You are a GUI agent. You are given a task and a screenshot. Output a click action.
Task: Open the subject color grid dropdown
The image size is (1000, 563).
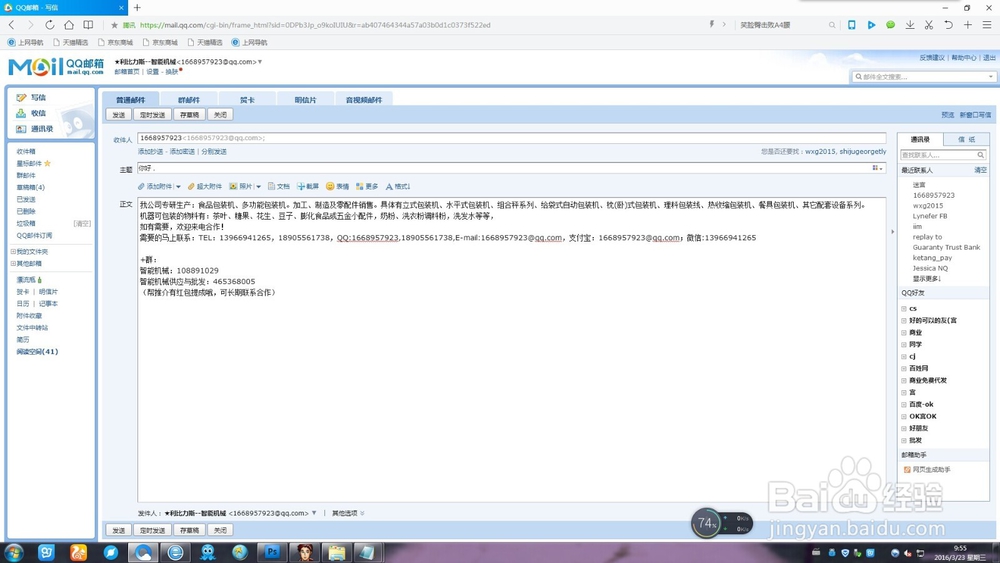tap(877, 168)
